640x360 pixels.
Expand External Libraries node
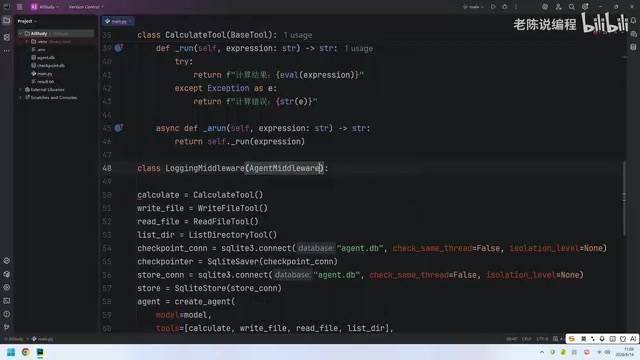point(20,89)
